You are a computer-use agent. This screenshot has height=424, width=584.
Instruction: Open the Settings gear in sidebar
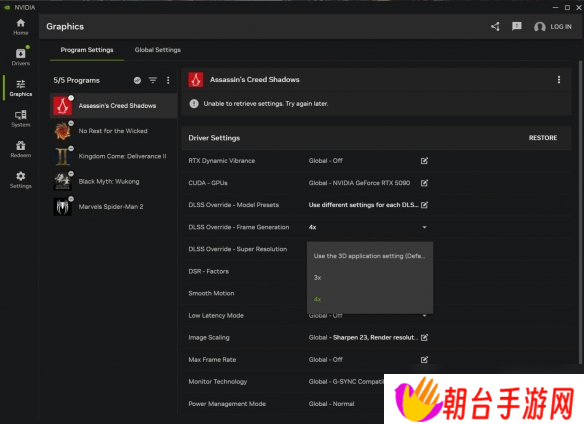(x=20, y=180)
